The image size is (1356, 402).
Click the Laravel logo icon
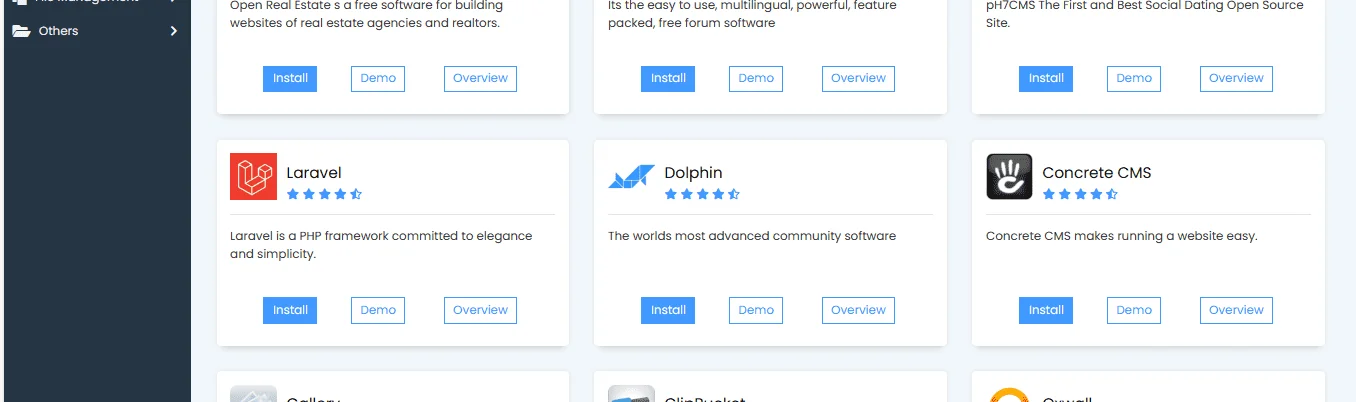point(253,177)
